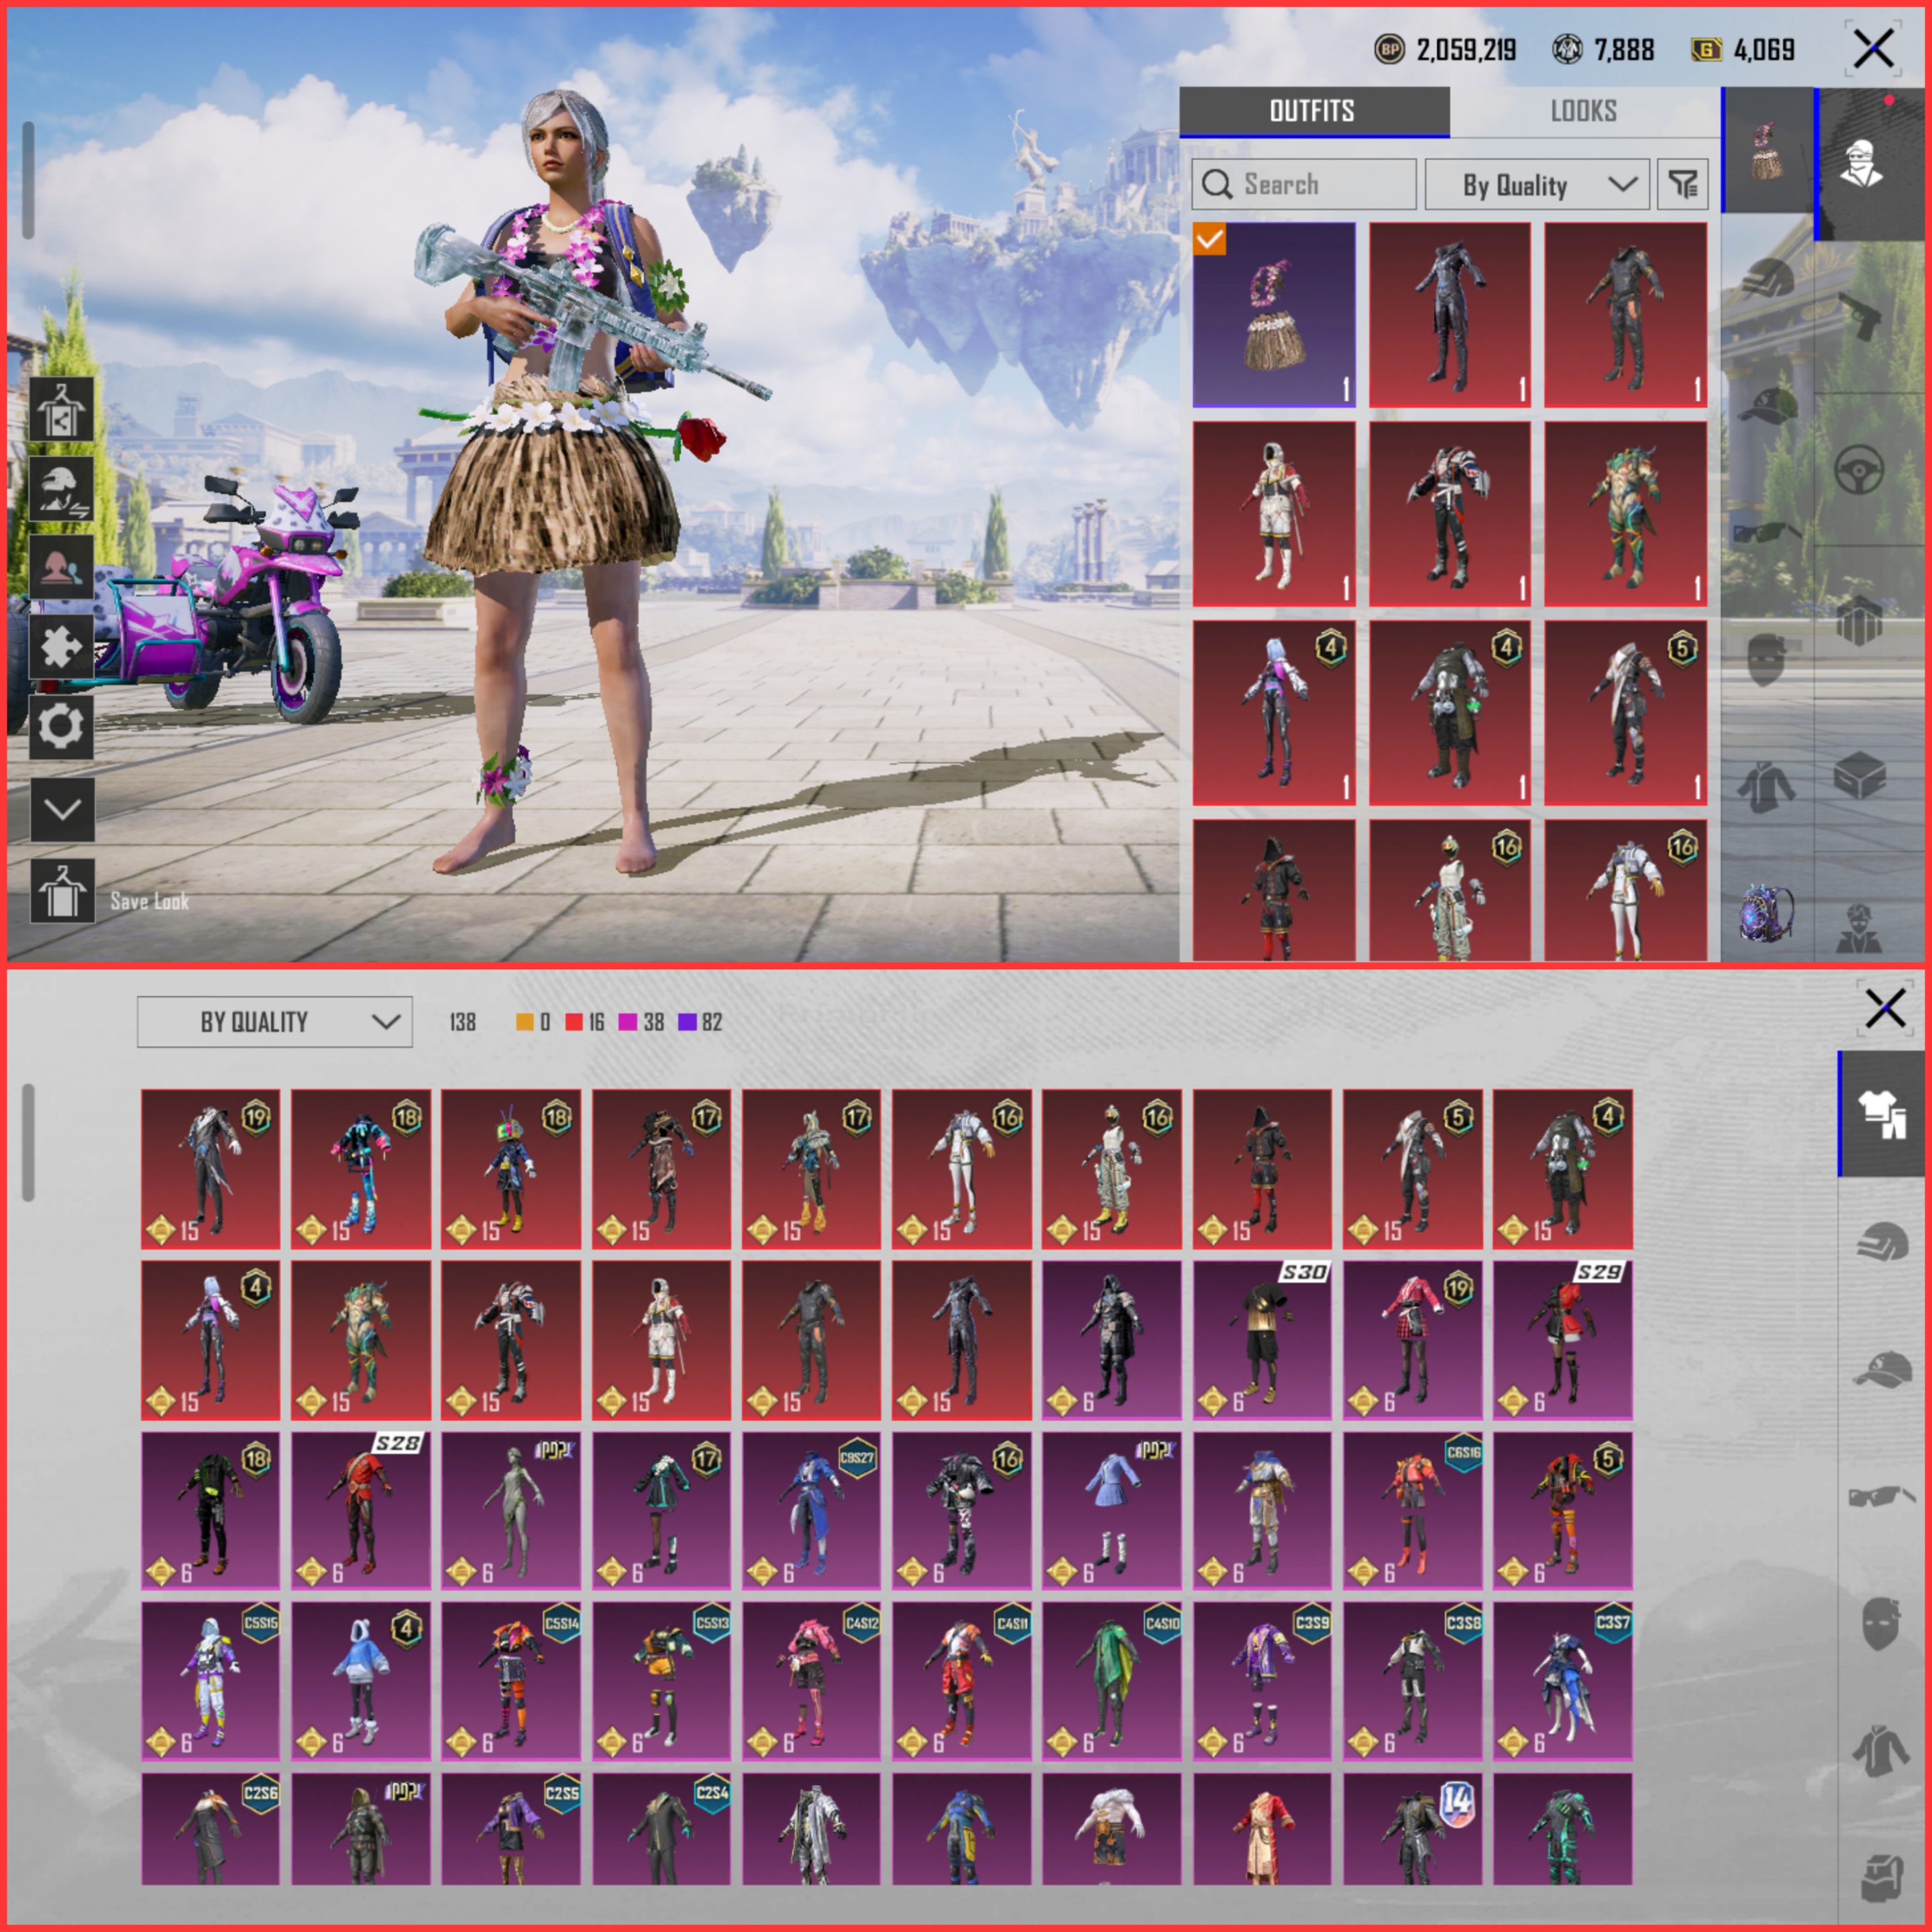Select the outfit tagged C2S6 in bottom row
This screenshot has width=1932, height=1932.
(x=210, y=1829)
